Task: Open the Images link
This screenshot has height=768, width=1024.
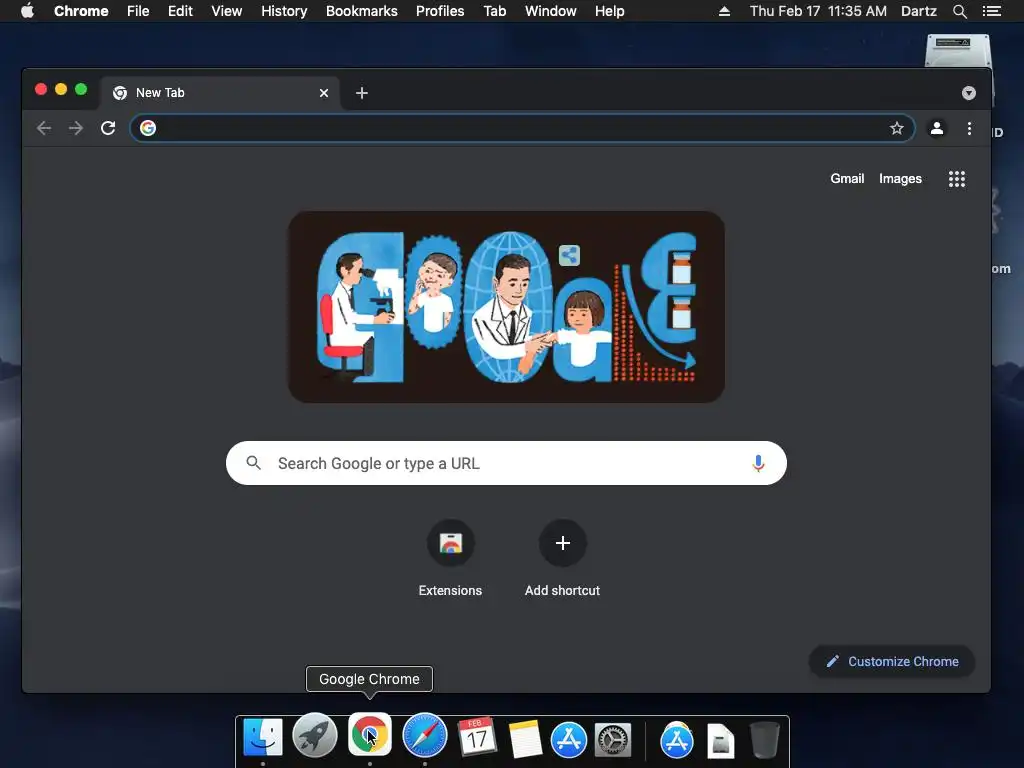Action: (900, 179)
